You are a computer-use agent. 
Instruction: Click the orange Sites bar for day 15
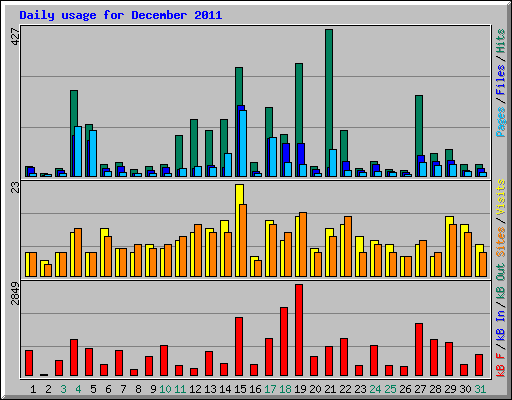243,240
